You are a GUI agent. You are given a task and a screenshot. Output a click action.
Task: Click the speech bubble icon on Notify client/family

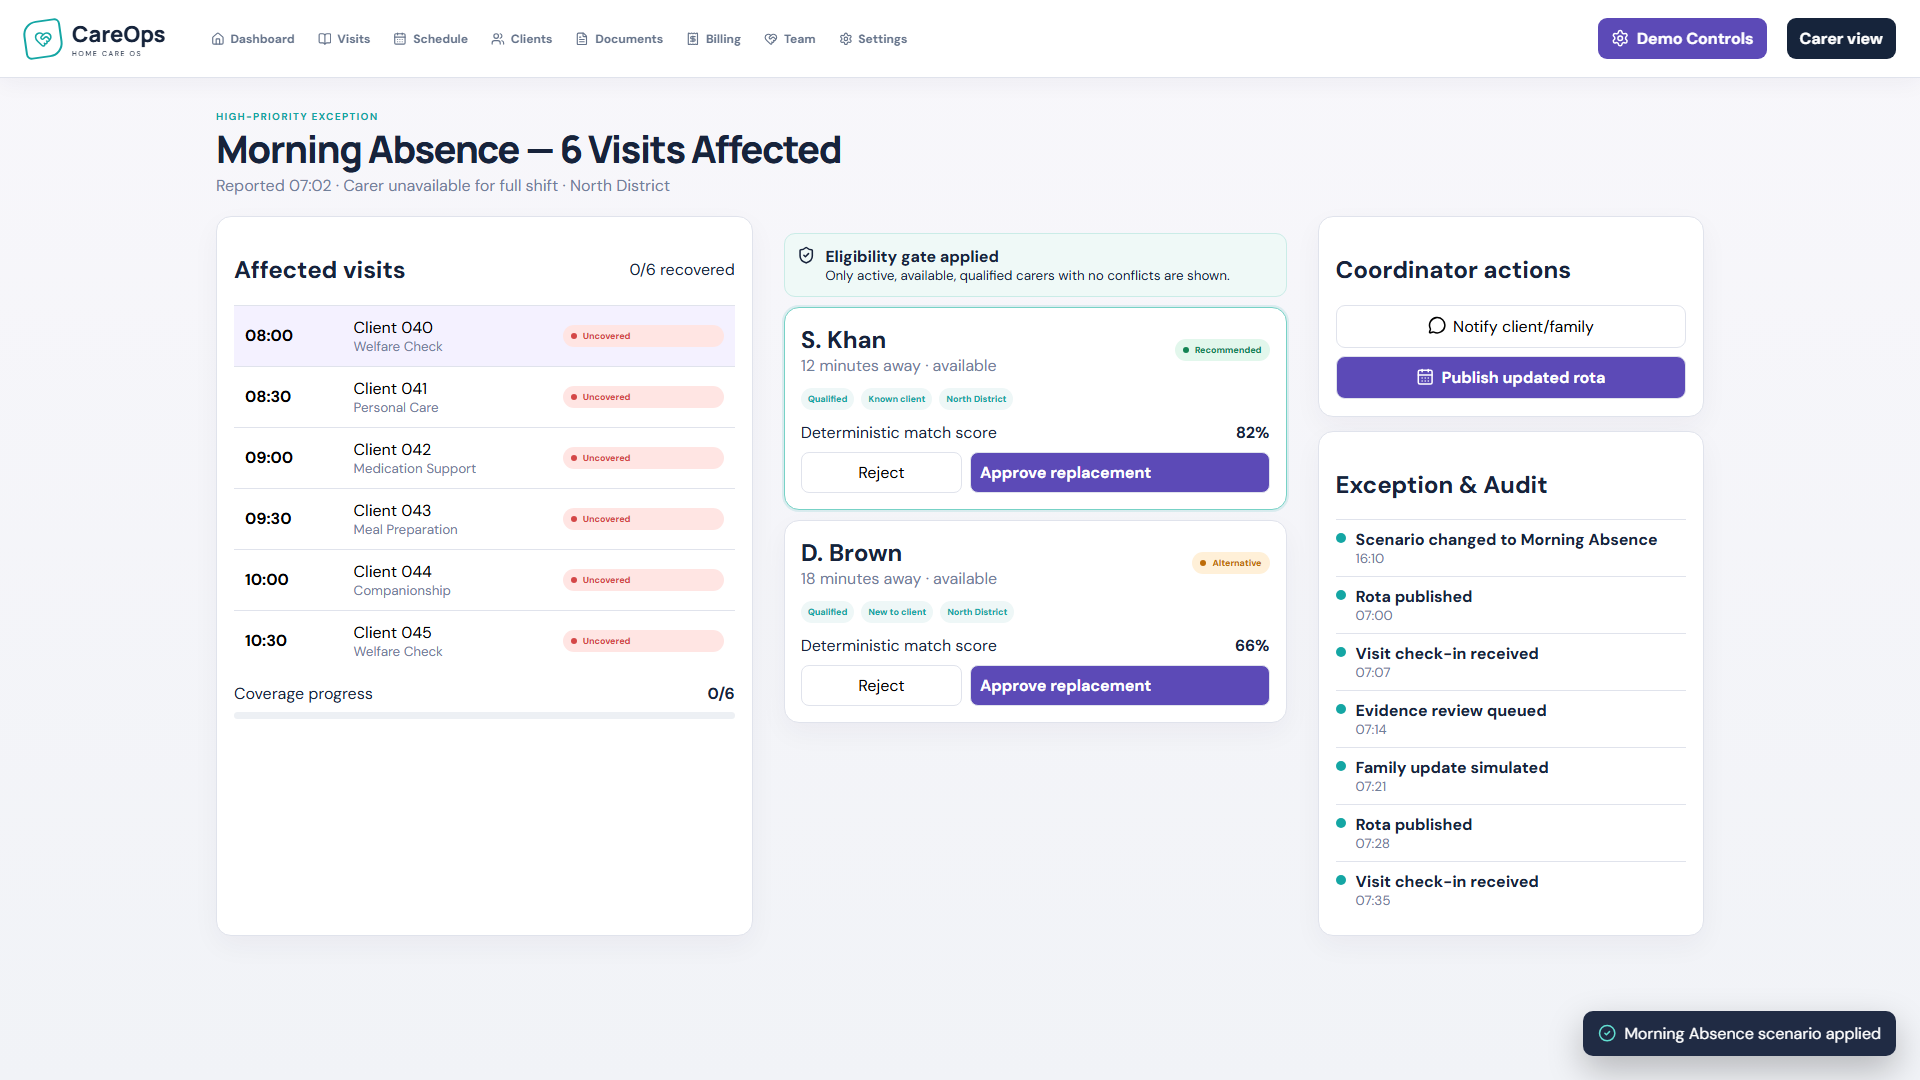(1437, 326)
